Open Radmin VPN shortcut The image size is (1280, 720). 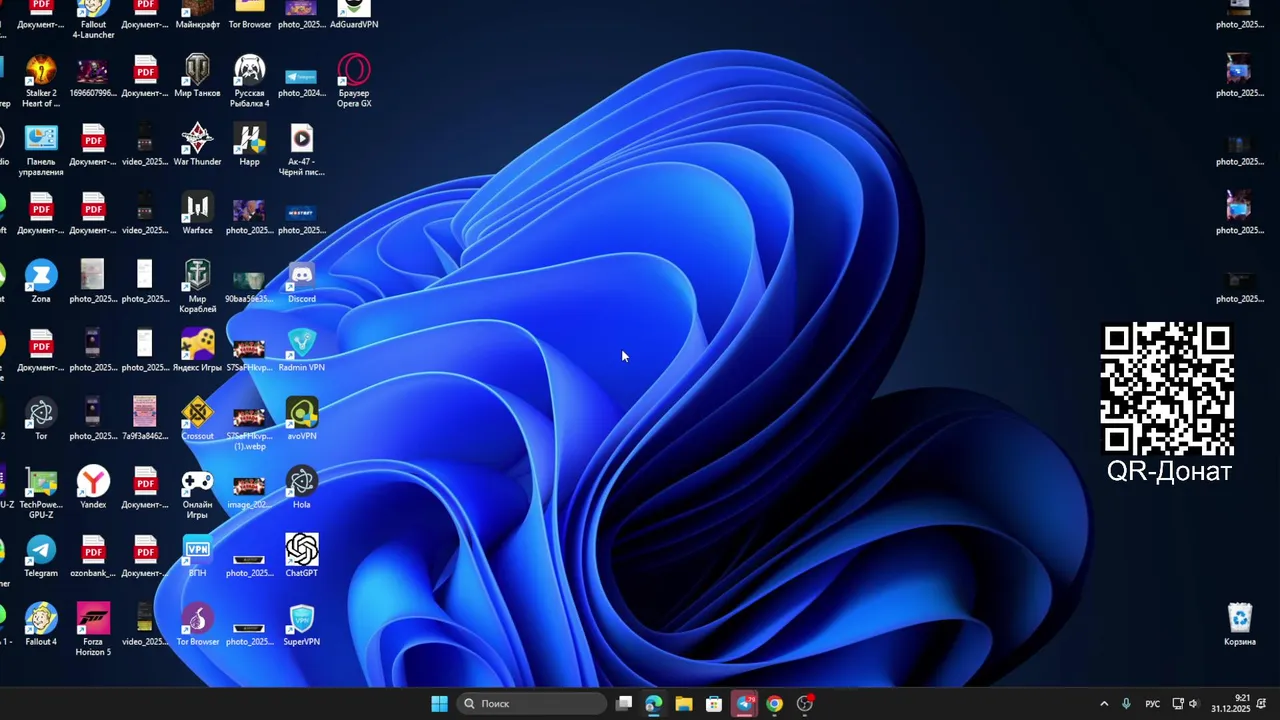point(301,350)
